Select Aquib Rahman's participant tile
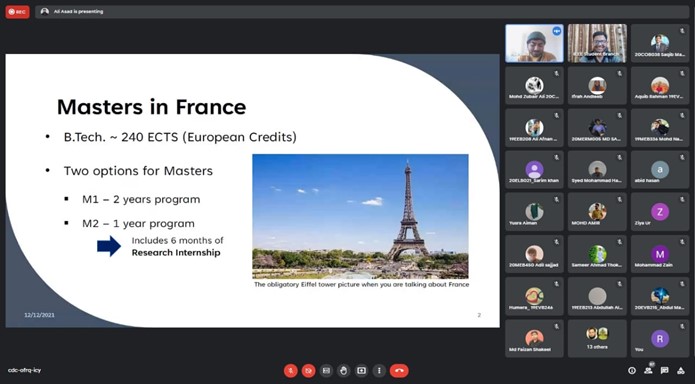 [660, 86]
